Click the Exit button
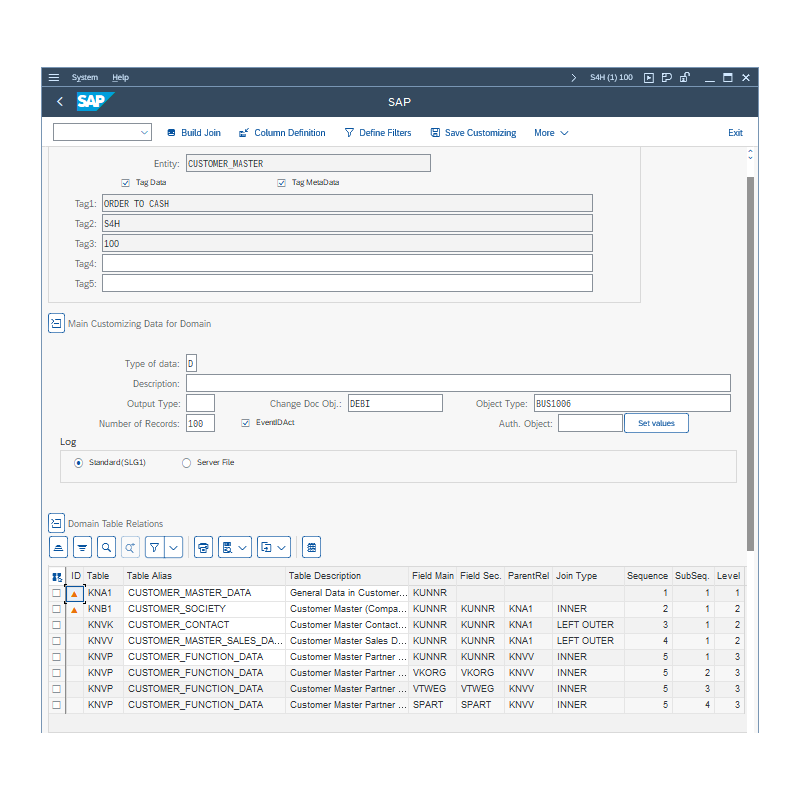Image resolution: width=800 pixels, height=800 pixels. tap(735, 133)
